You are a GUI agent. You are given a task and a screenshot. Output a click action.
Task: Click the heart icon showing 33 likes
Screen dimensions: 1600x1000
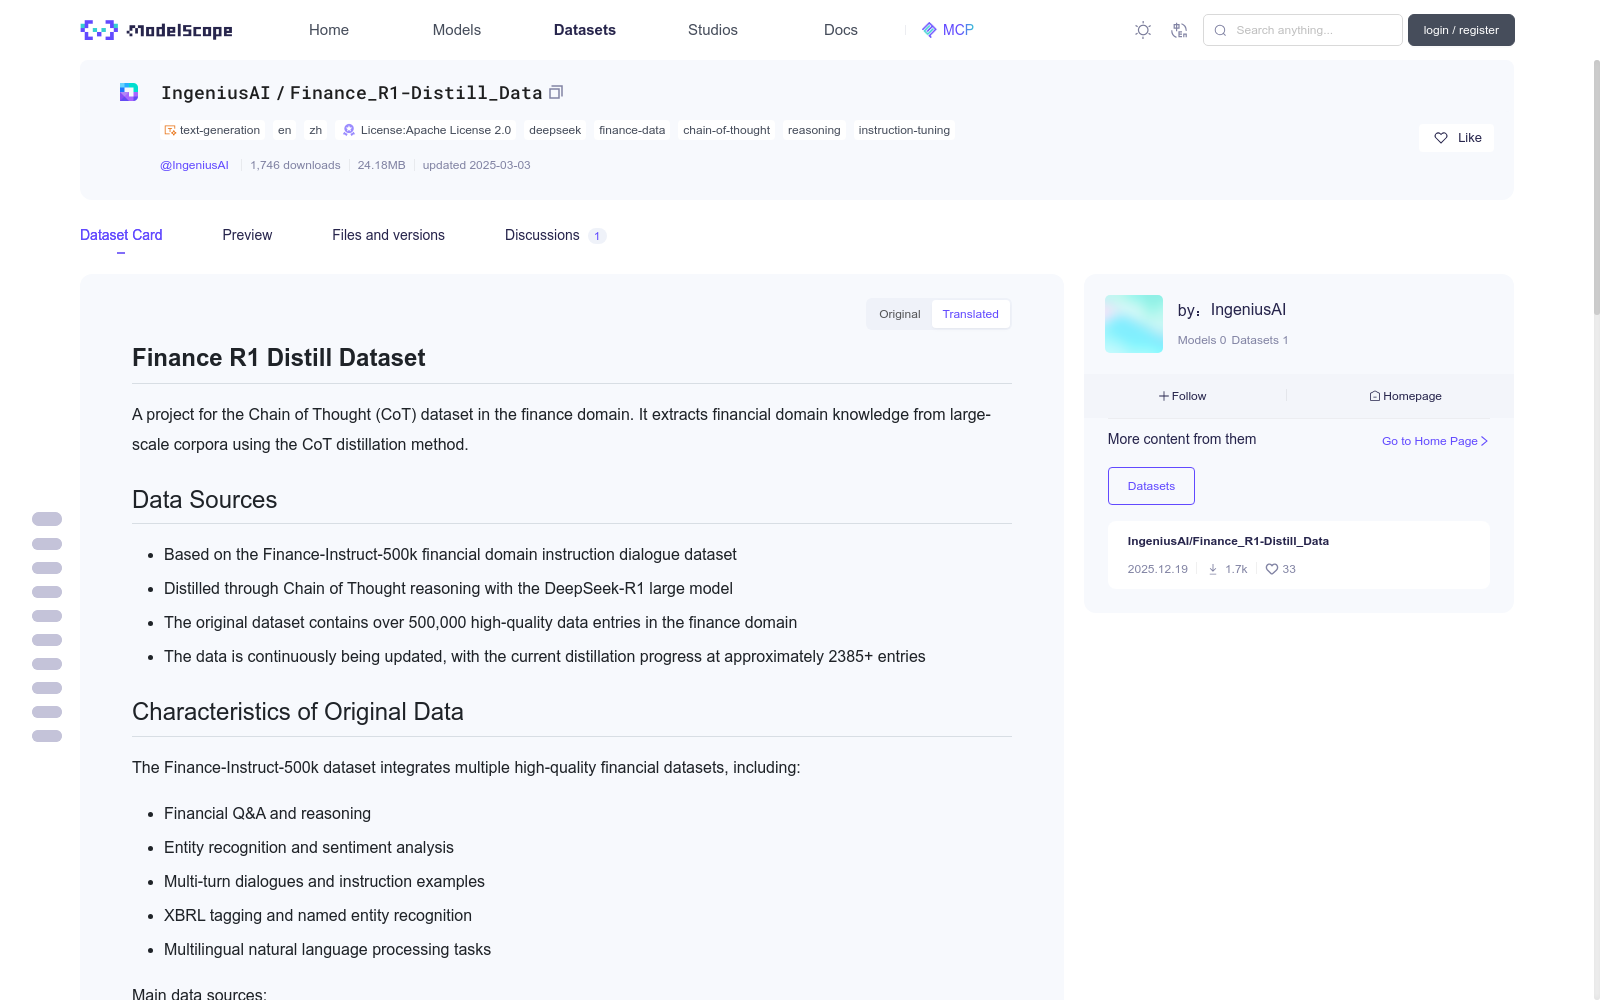click(1272, 569)
